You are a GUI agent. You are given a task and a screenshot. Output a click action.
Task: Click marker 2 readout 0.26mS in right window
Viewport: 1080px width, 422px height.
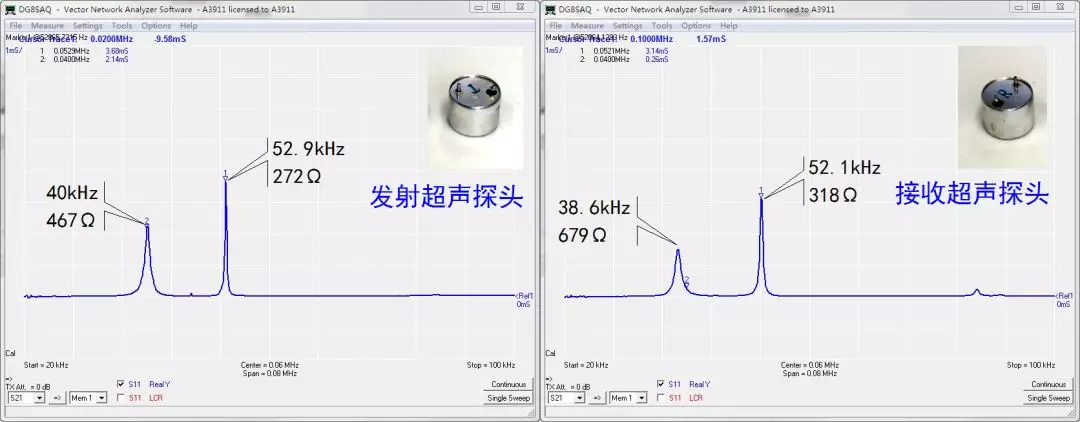[657, 59]
